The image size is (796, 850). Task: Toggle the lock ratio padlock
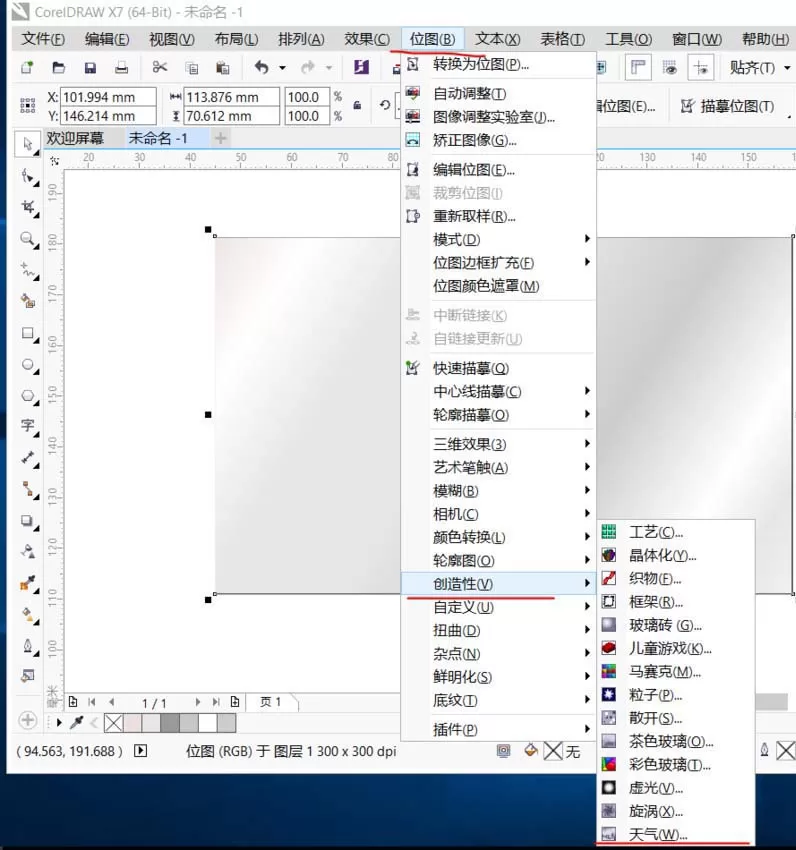pyautogui.click(x=357, y=105)
